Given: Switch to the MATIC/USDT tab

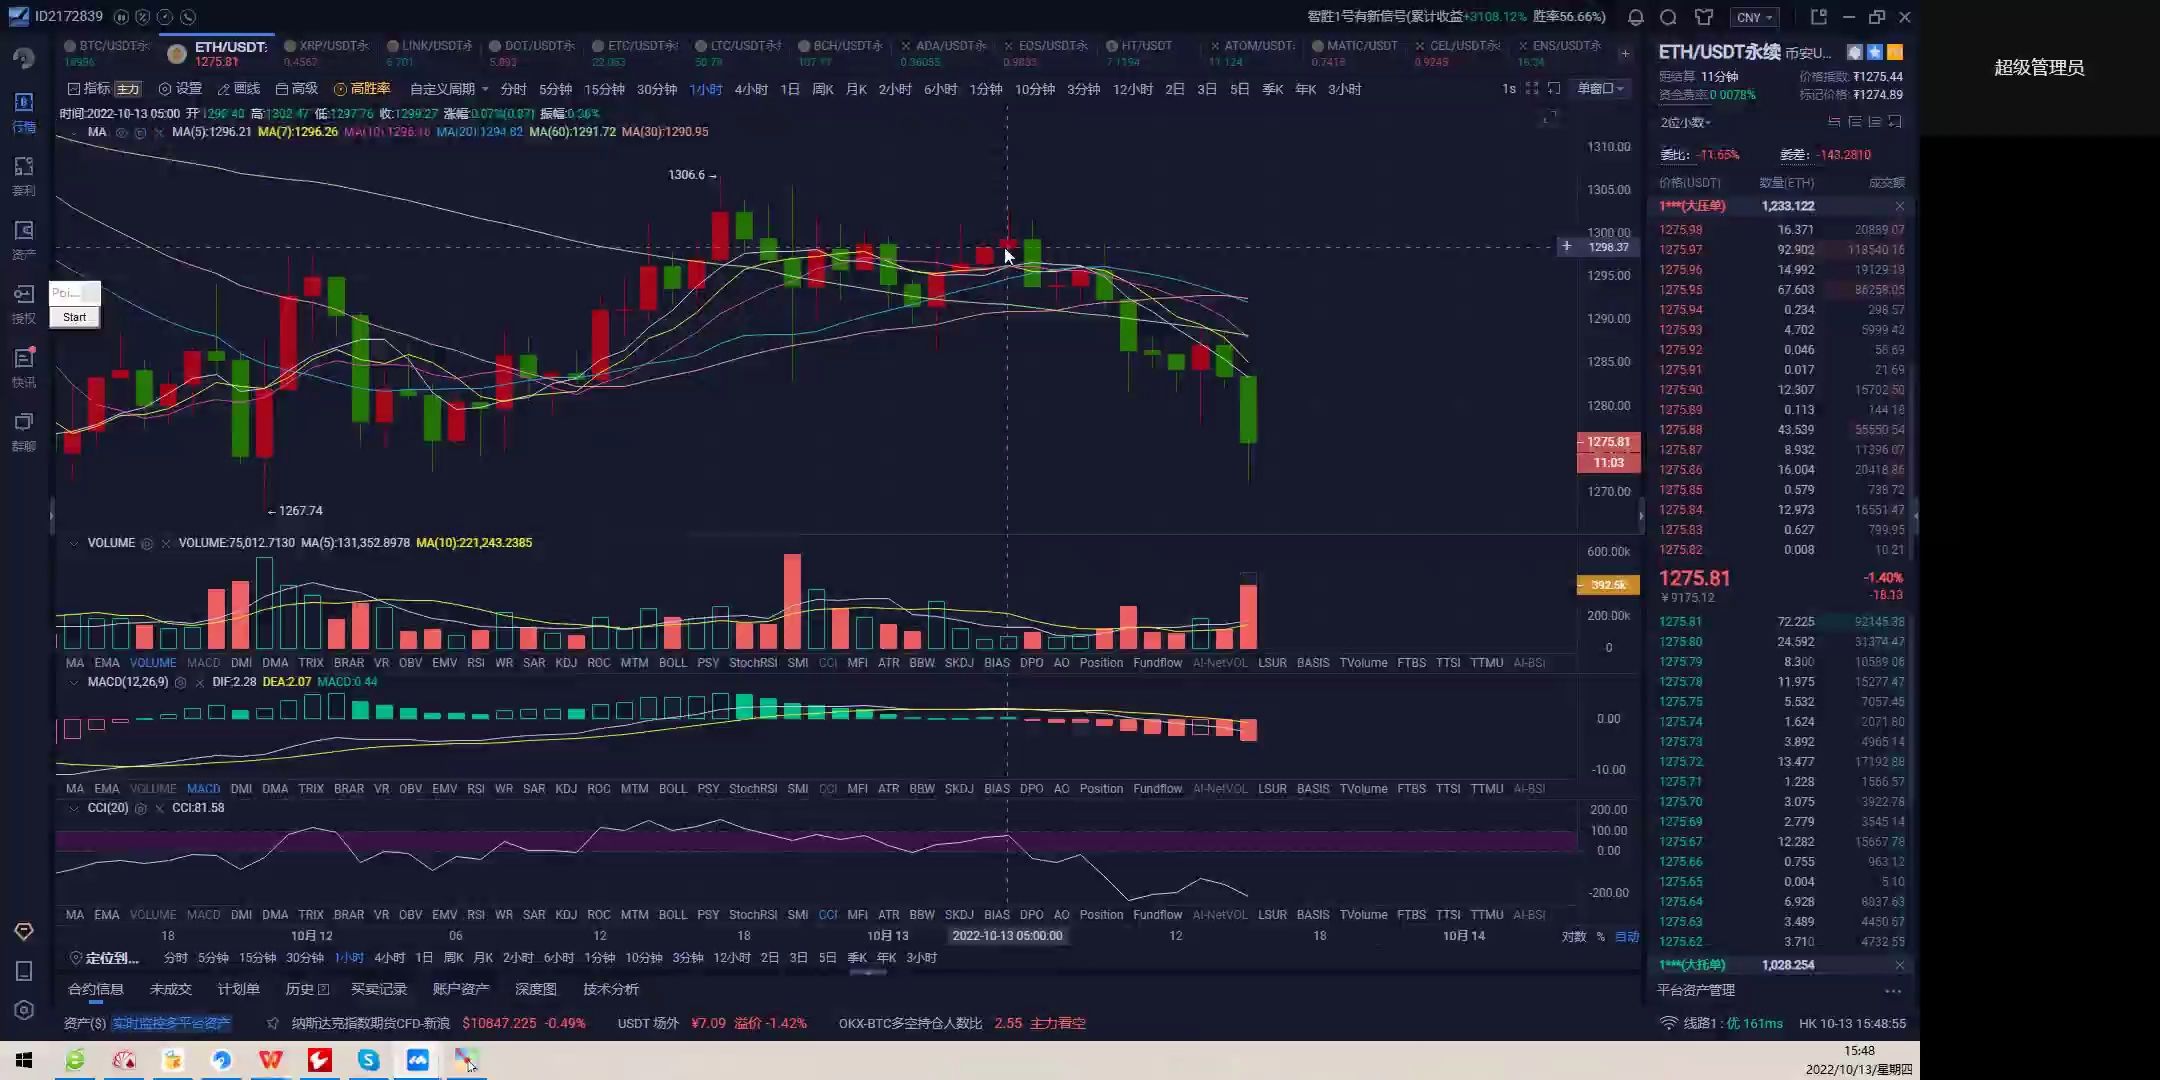Looking at the screenshot, I should click(1354, 53).
